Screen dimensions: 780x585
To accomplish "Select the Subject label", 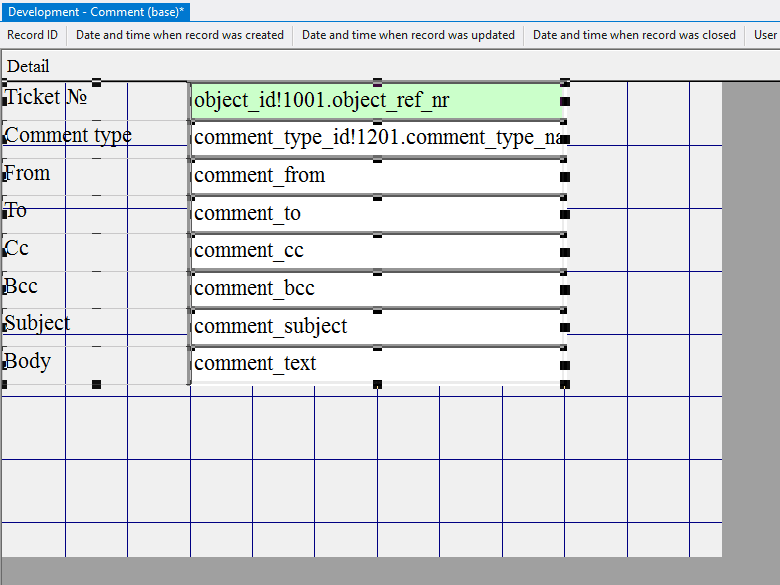I will pos(38,323).
